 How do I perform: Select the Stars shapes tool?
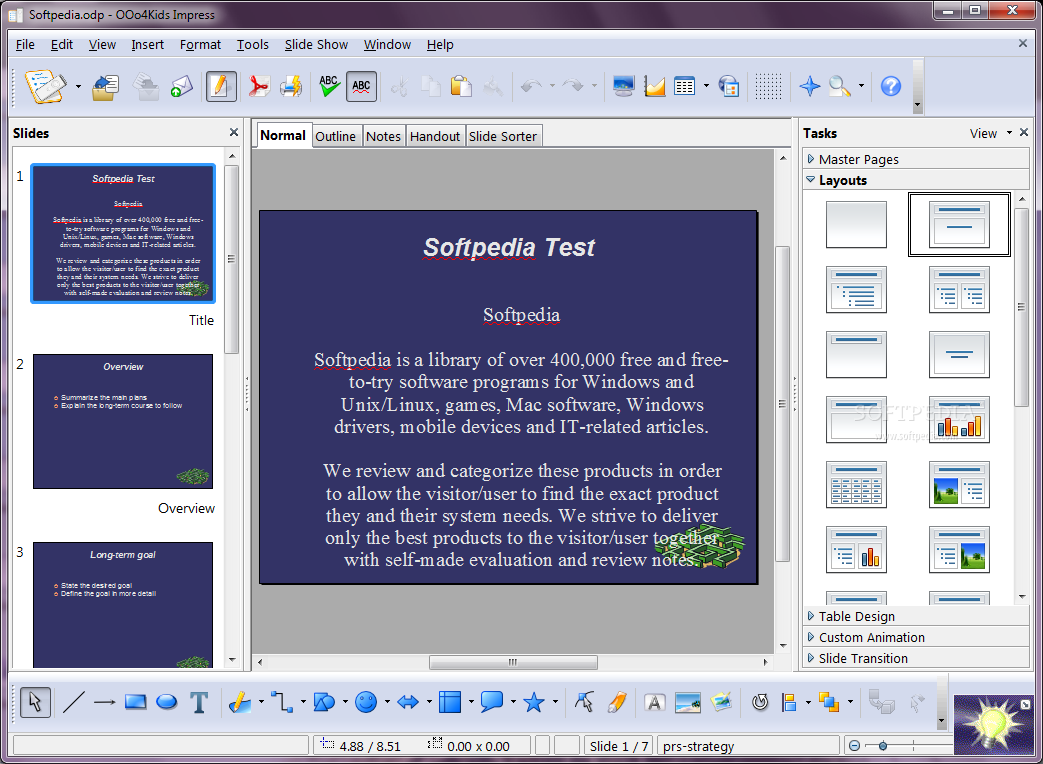pyautogui.click(x=533, y=702)
